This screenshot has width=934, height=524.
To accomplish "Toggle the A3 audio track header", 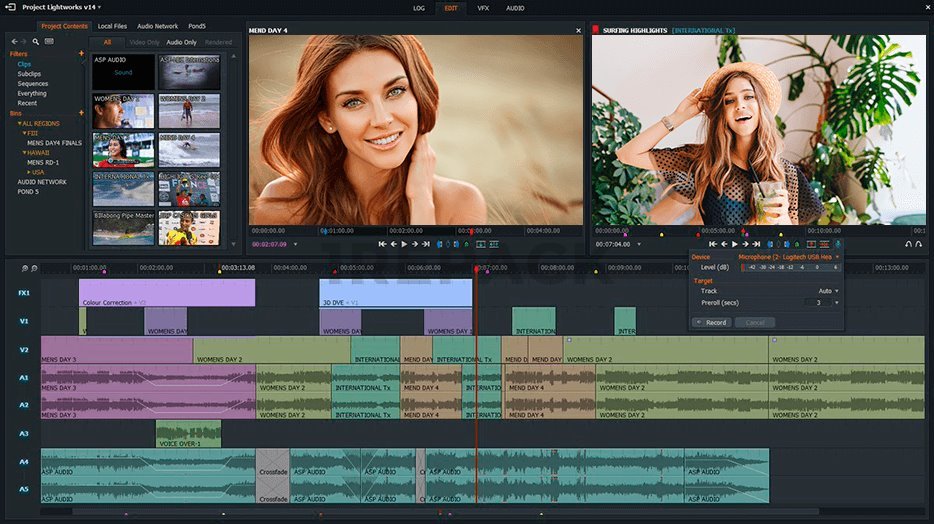I will tap(23, 433).
